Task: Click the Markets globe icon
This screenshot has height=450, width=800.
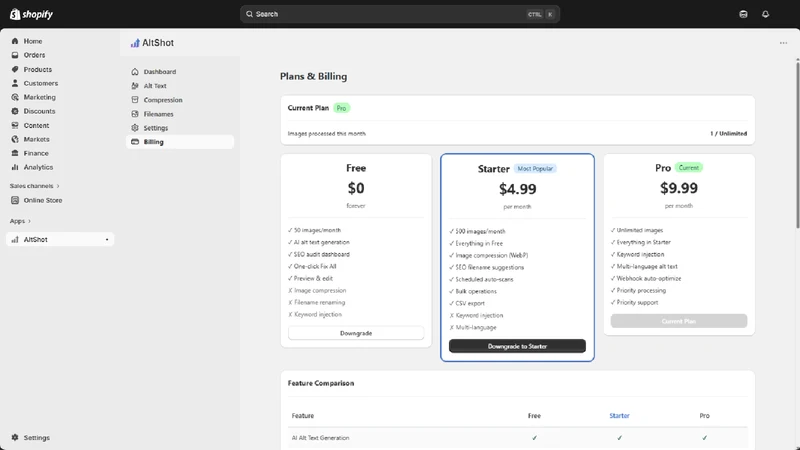Action: [x=15, y=139]
